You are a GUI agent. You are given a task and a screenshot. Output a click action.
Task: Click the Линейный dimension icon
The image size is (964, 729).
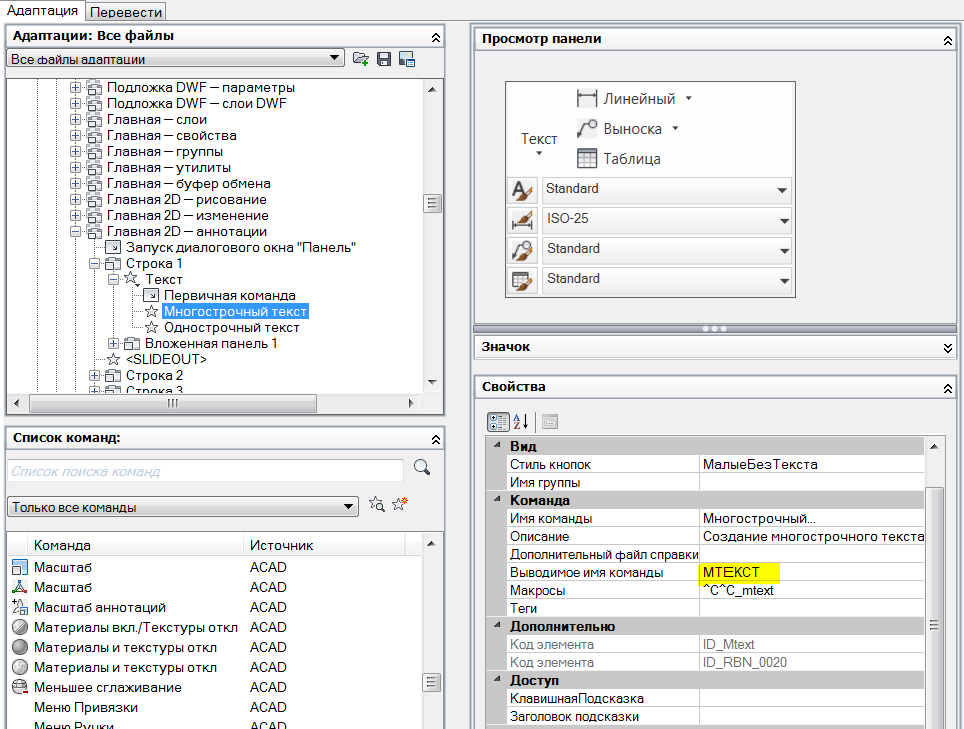pyautogui.click(x=587, y=98)
